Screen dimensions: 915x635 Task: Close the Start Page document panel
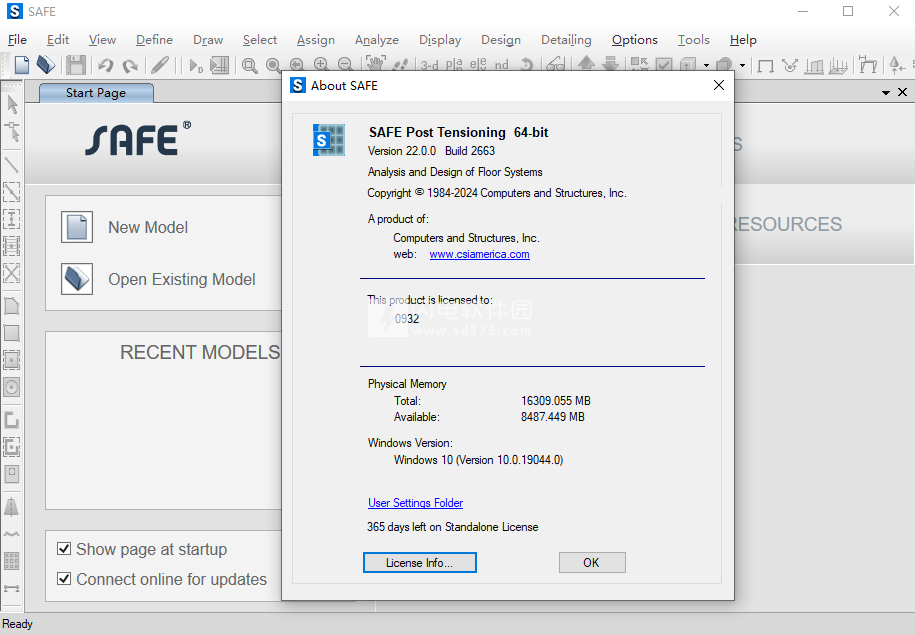coord(902,92)
